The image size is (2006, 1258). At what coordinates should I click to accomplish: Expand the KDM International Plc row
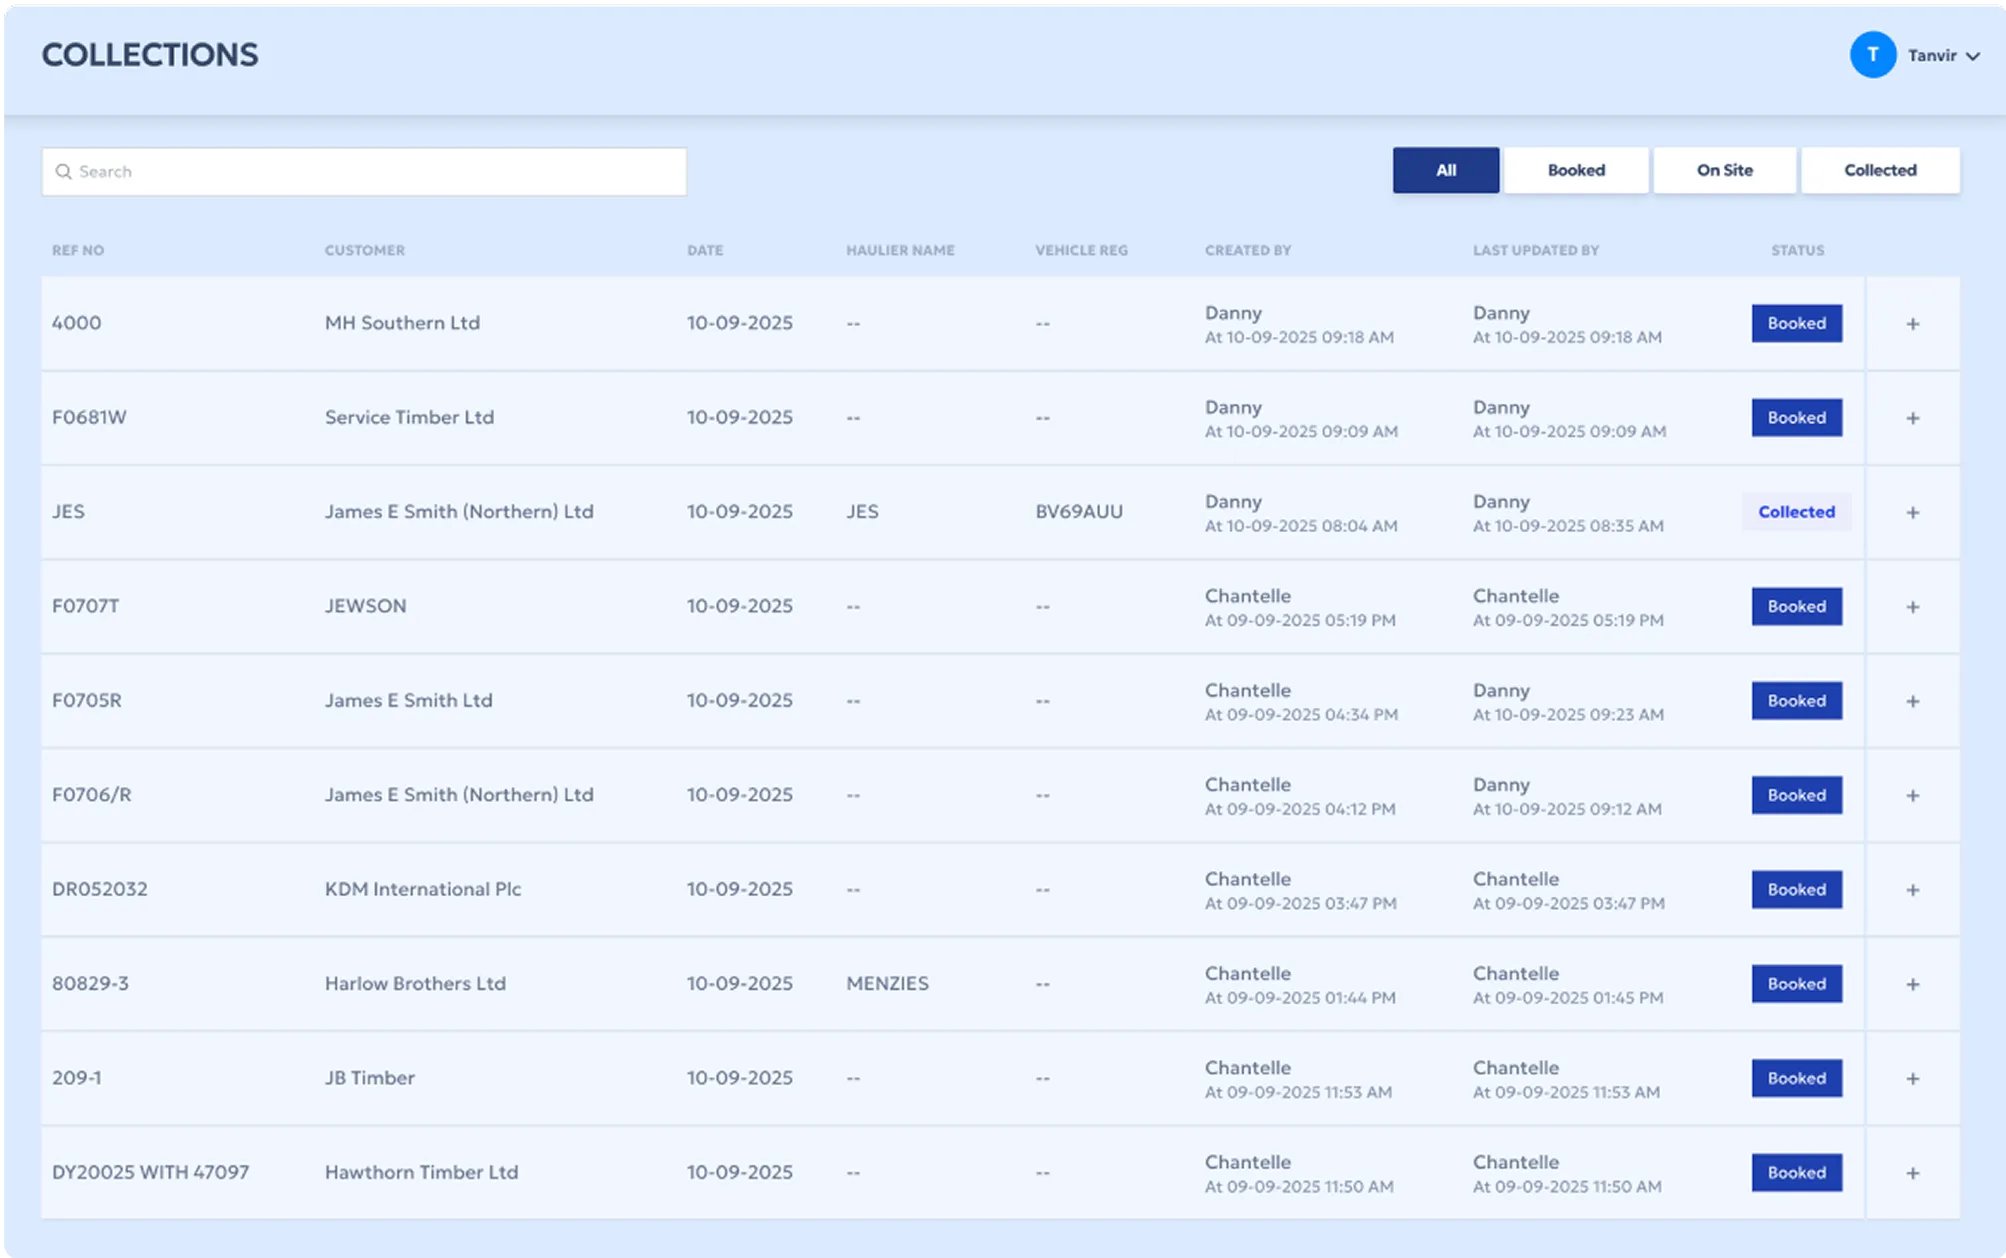point(1912,890)
